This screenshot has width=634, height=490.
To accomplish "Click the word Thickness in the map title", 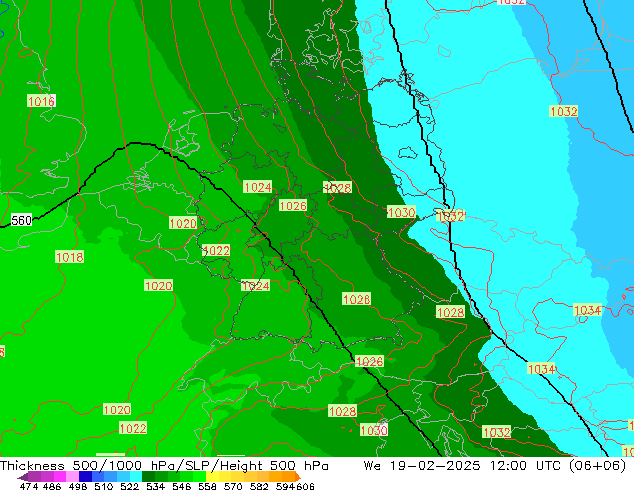I will [x=32, y=466].
